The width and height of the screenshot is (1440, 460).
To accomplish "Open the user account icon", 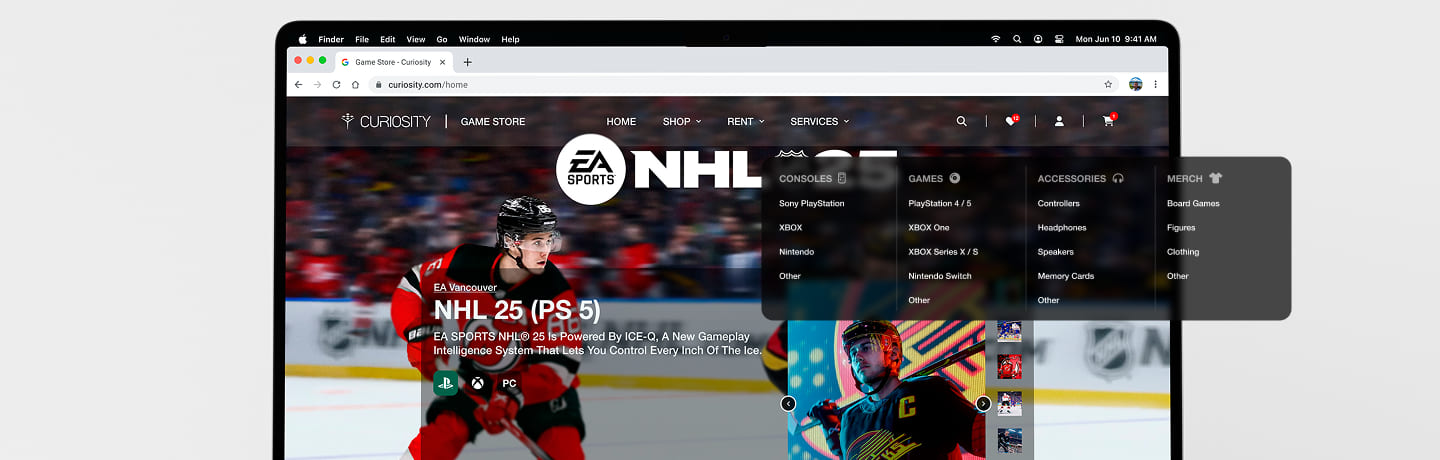I will coord(1059,121).
